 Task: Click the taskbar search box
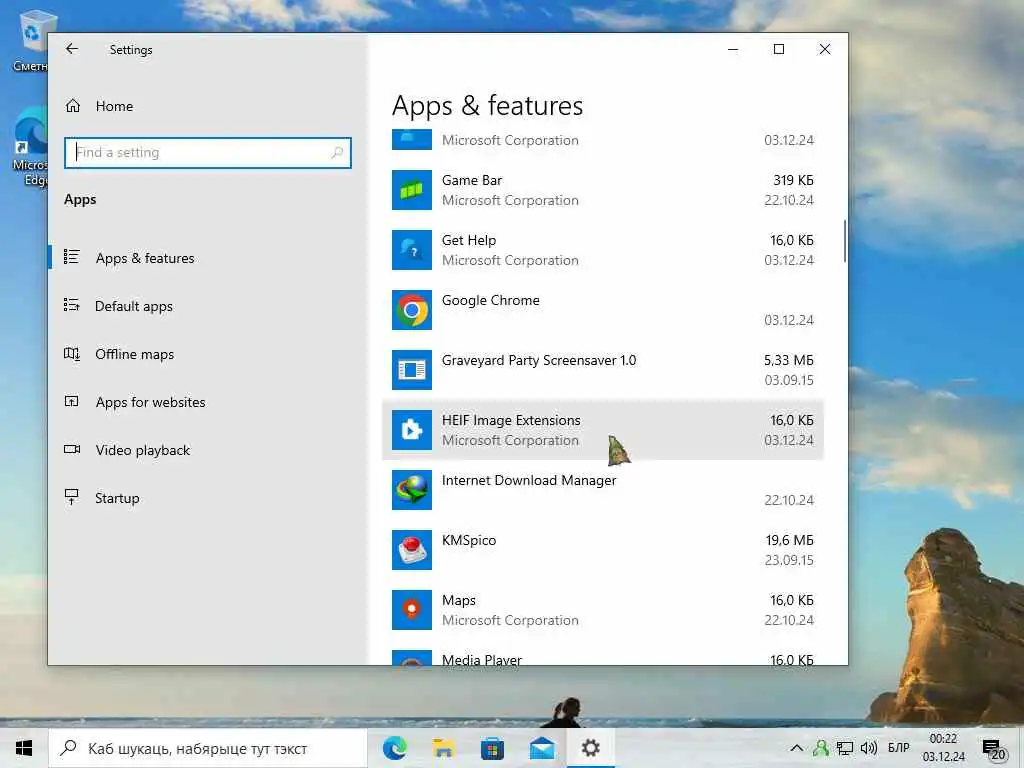(x=208, y=748)
